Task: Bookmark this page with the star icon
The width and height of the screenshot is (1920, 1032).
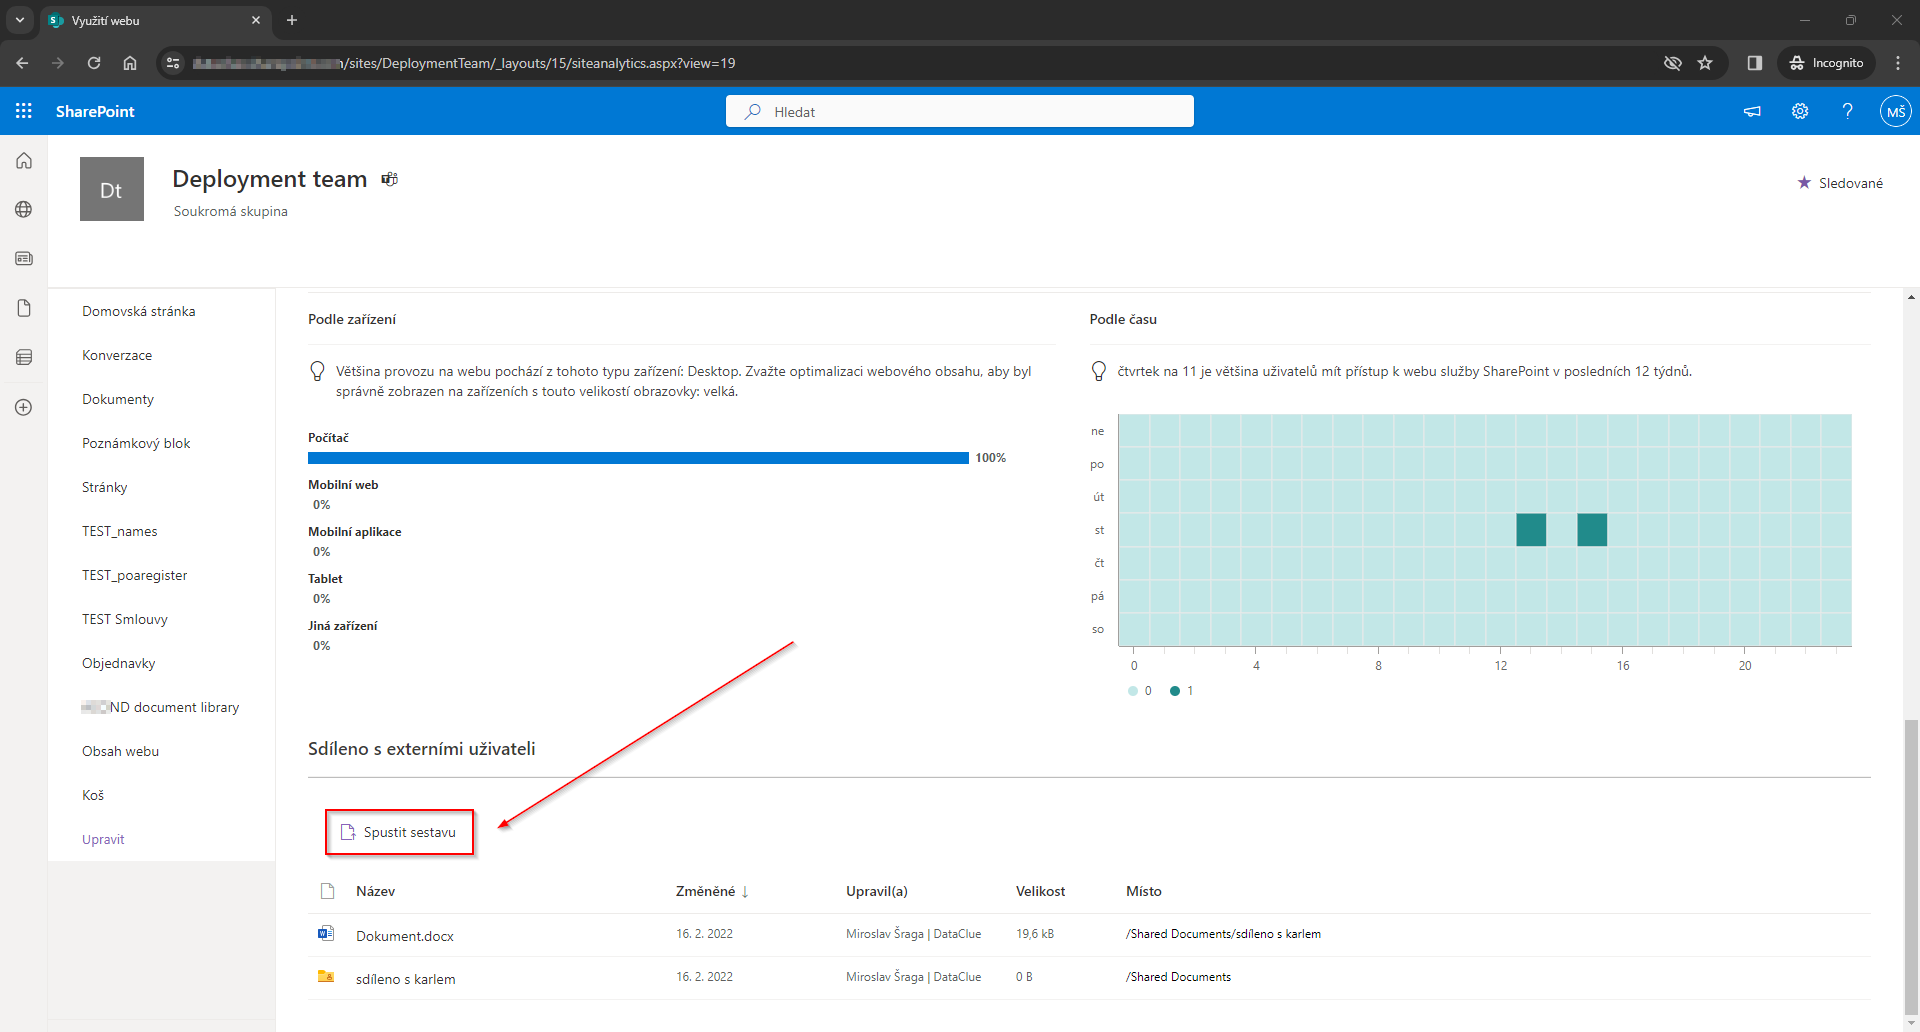Action: pyautogui.click(x=1705, y=63)
